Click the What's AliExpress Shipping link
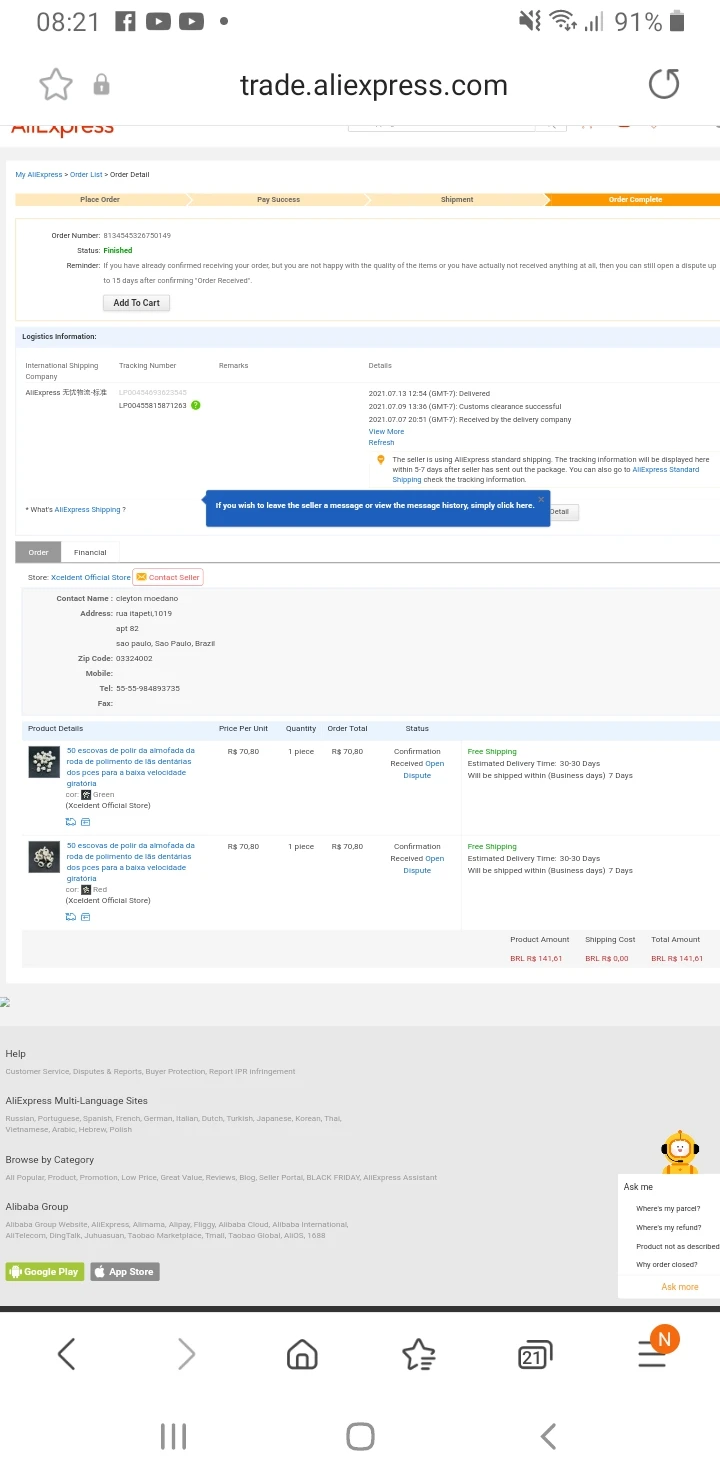 [88, 510]
